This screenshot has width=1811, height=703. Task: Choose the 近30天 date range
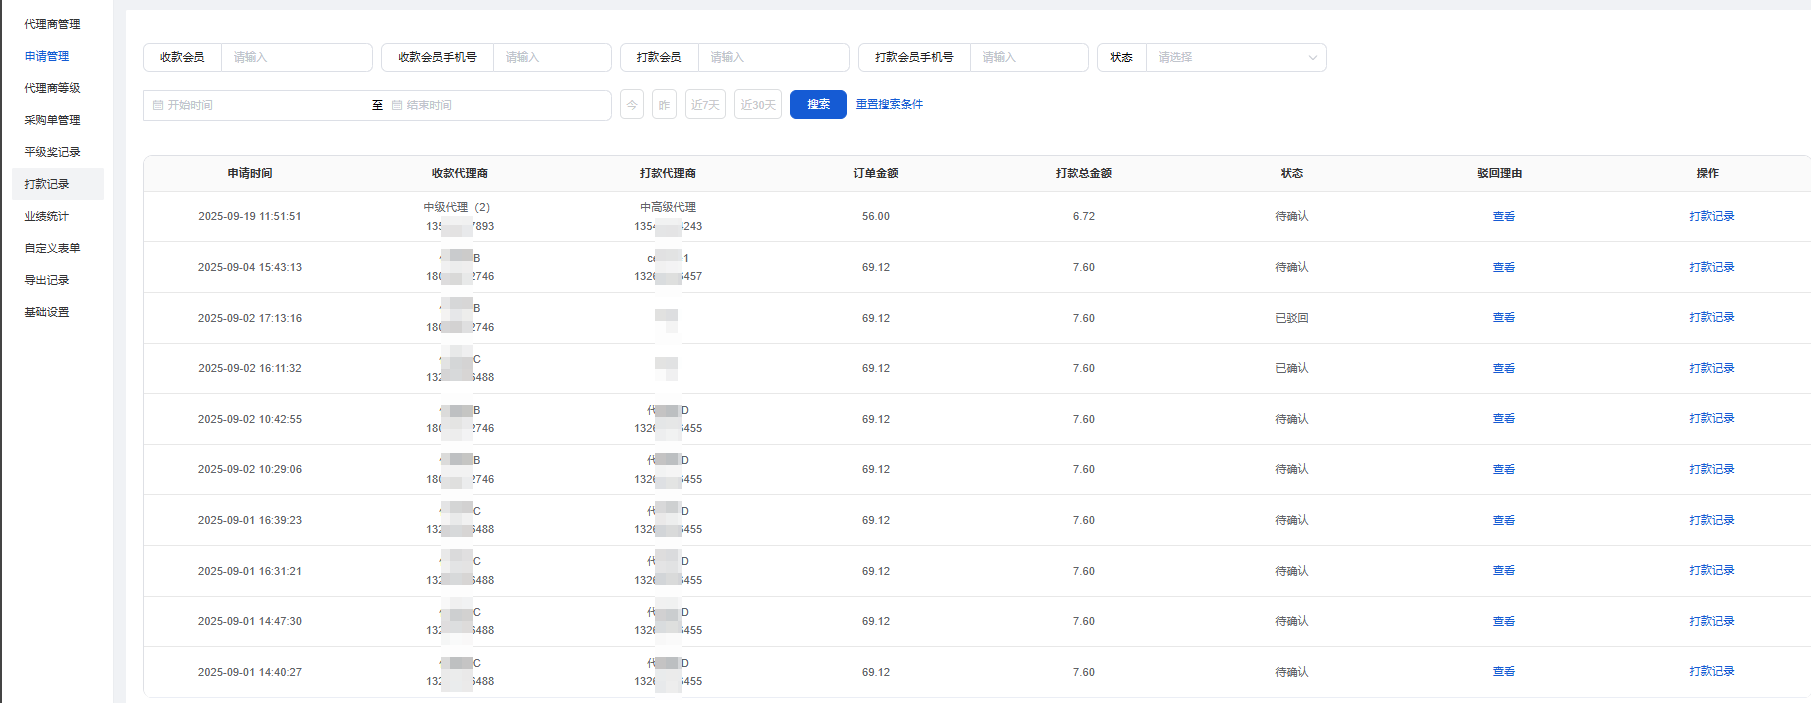click(x=758, y=105)
